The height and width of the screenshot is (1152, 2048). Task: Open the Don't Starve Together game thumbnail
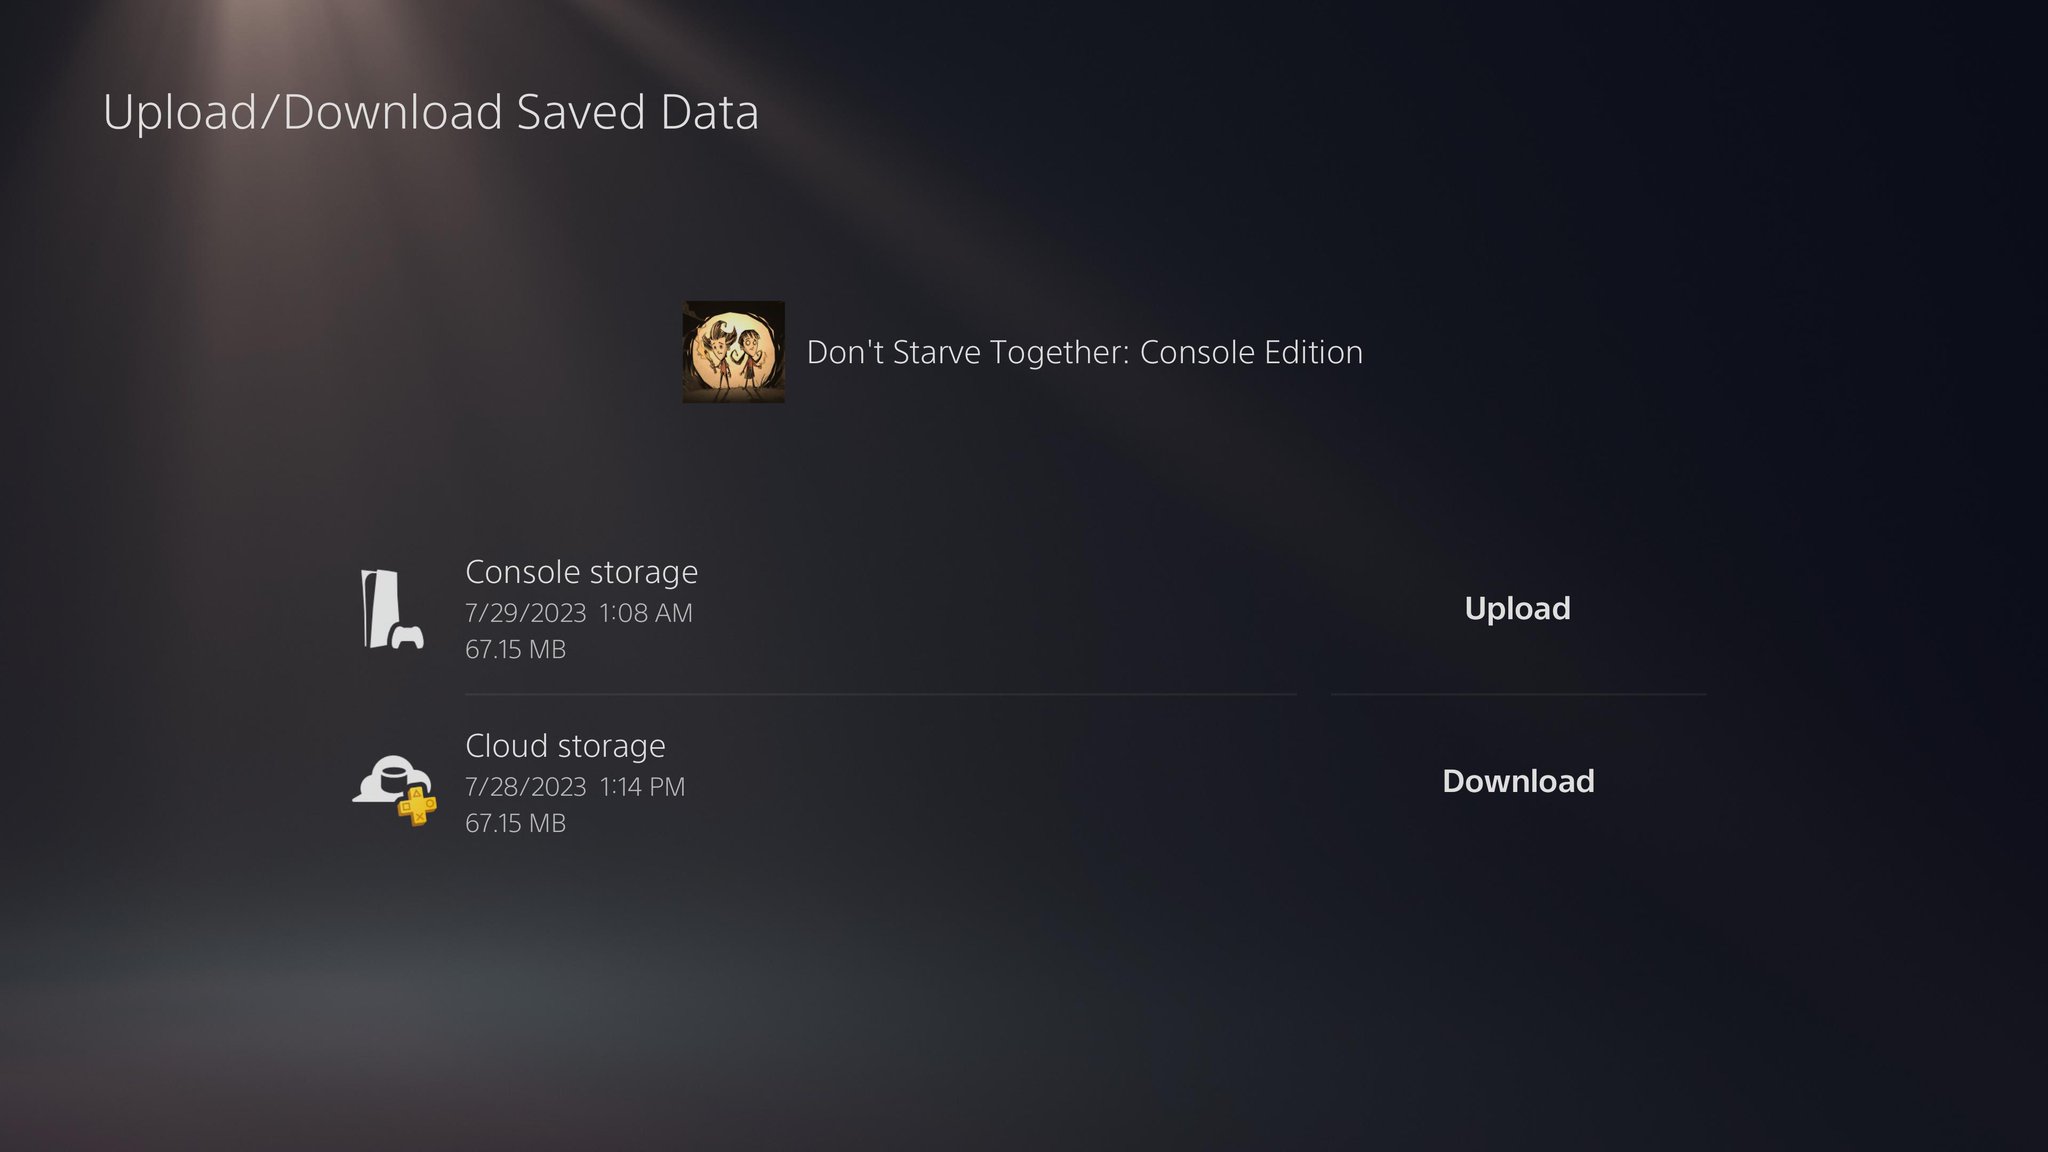point(733,352)
